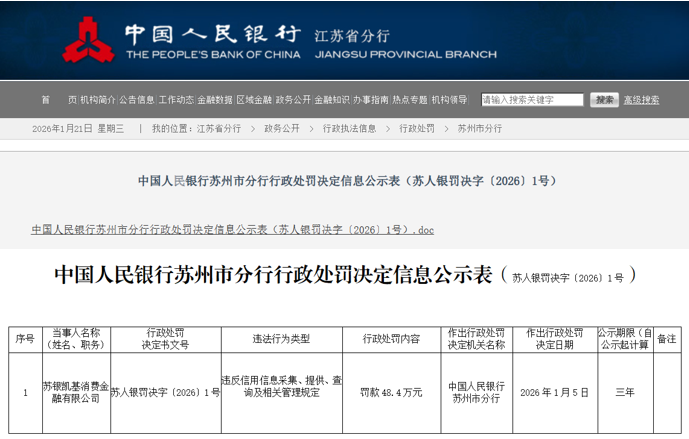Open the 机构领导 navigation item
689x439 pixels.
click(449, 100)
